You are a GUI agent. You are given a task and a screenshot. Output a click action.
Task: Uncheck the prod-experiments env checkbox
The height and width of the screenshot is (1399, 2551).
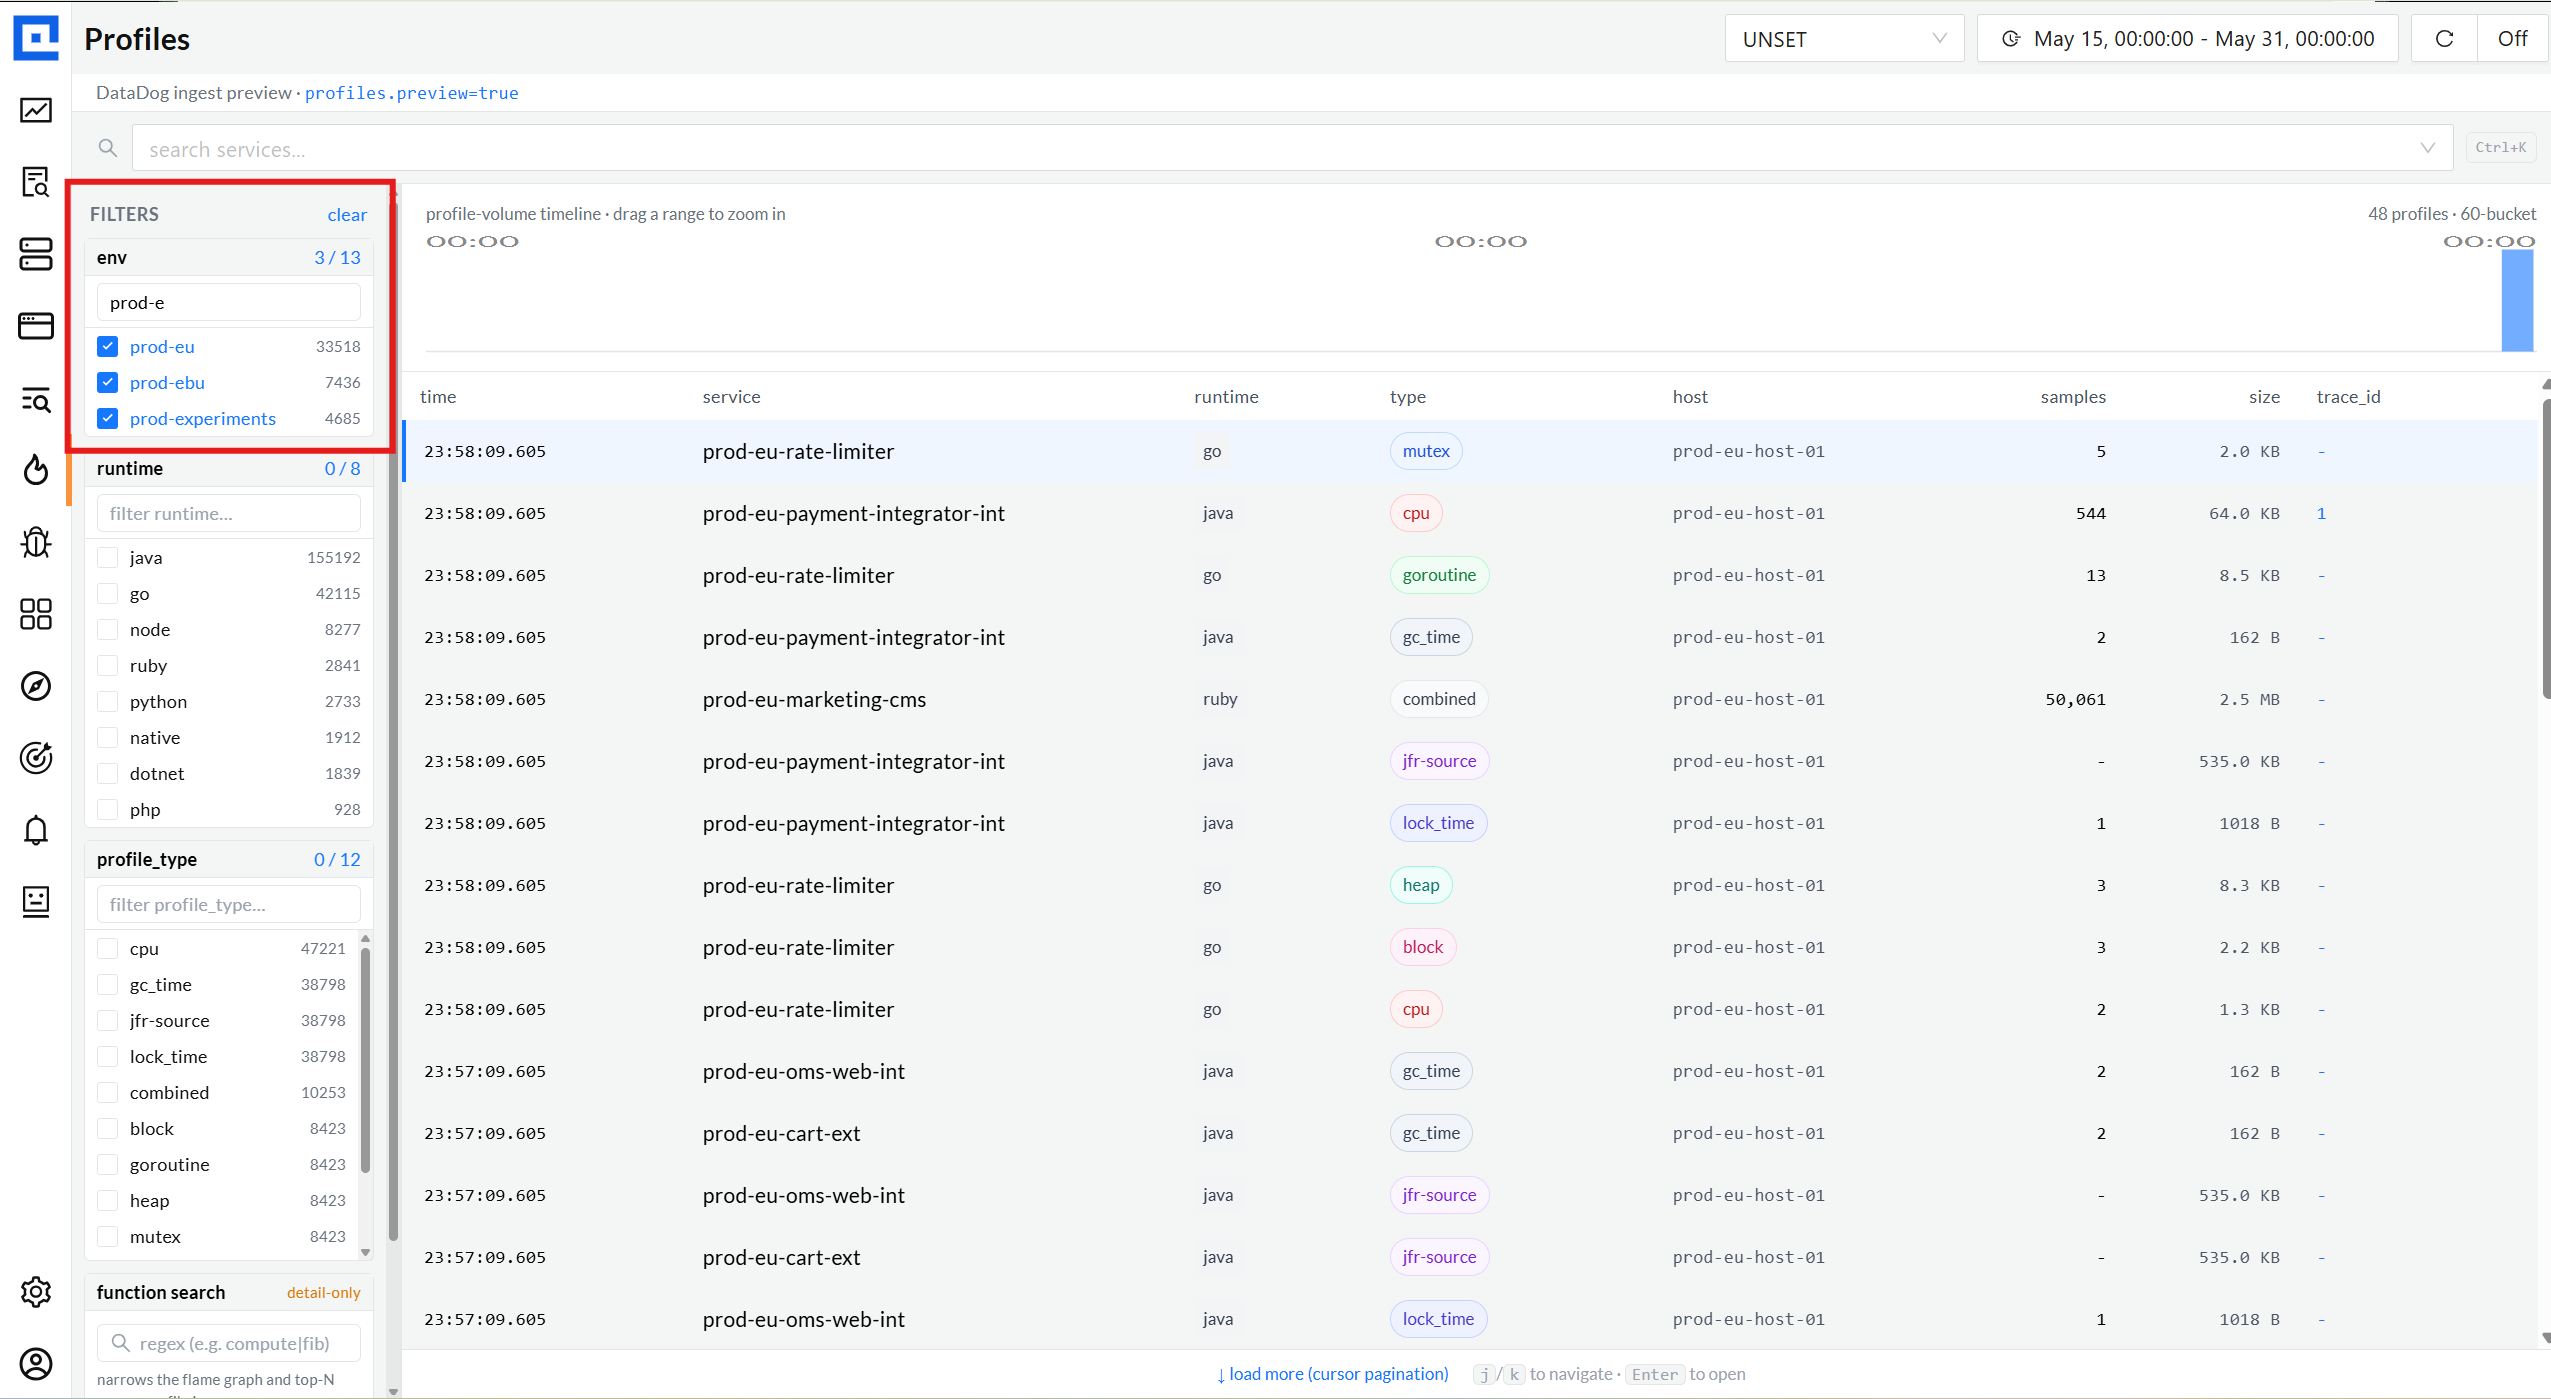click(x=108, y=419)
